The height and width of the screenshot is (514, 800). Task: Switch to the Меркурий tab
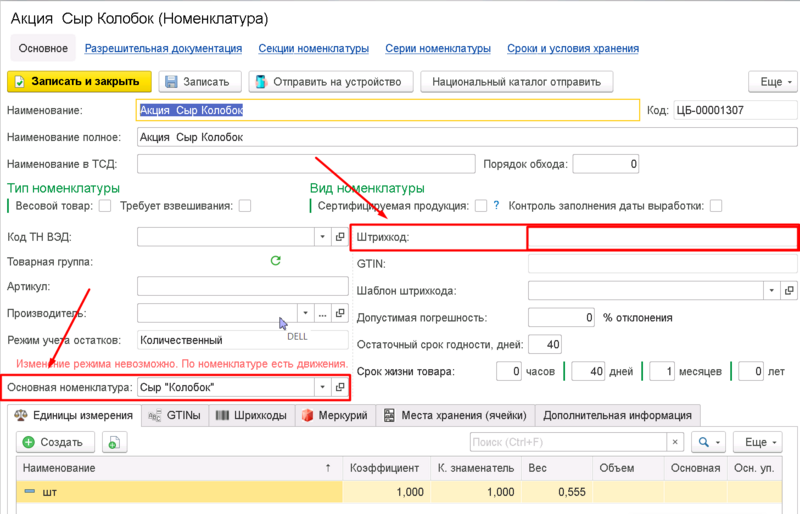pos(335,415)
